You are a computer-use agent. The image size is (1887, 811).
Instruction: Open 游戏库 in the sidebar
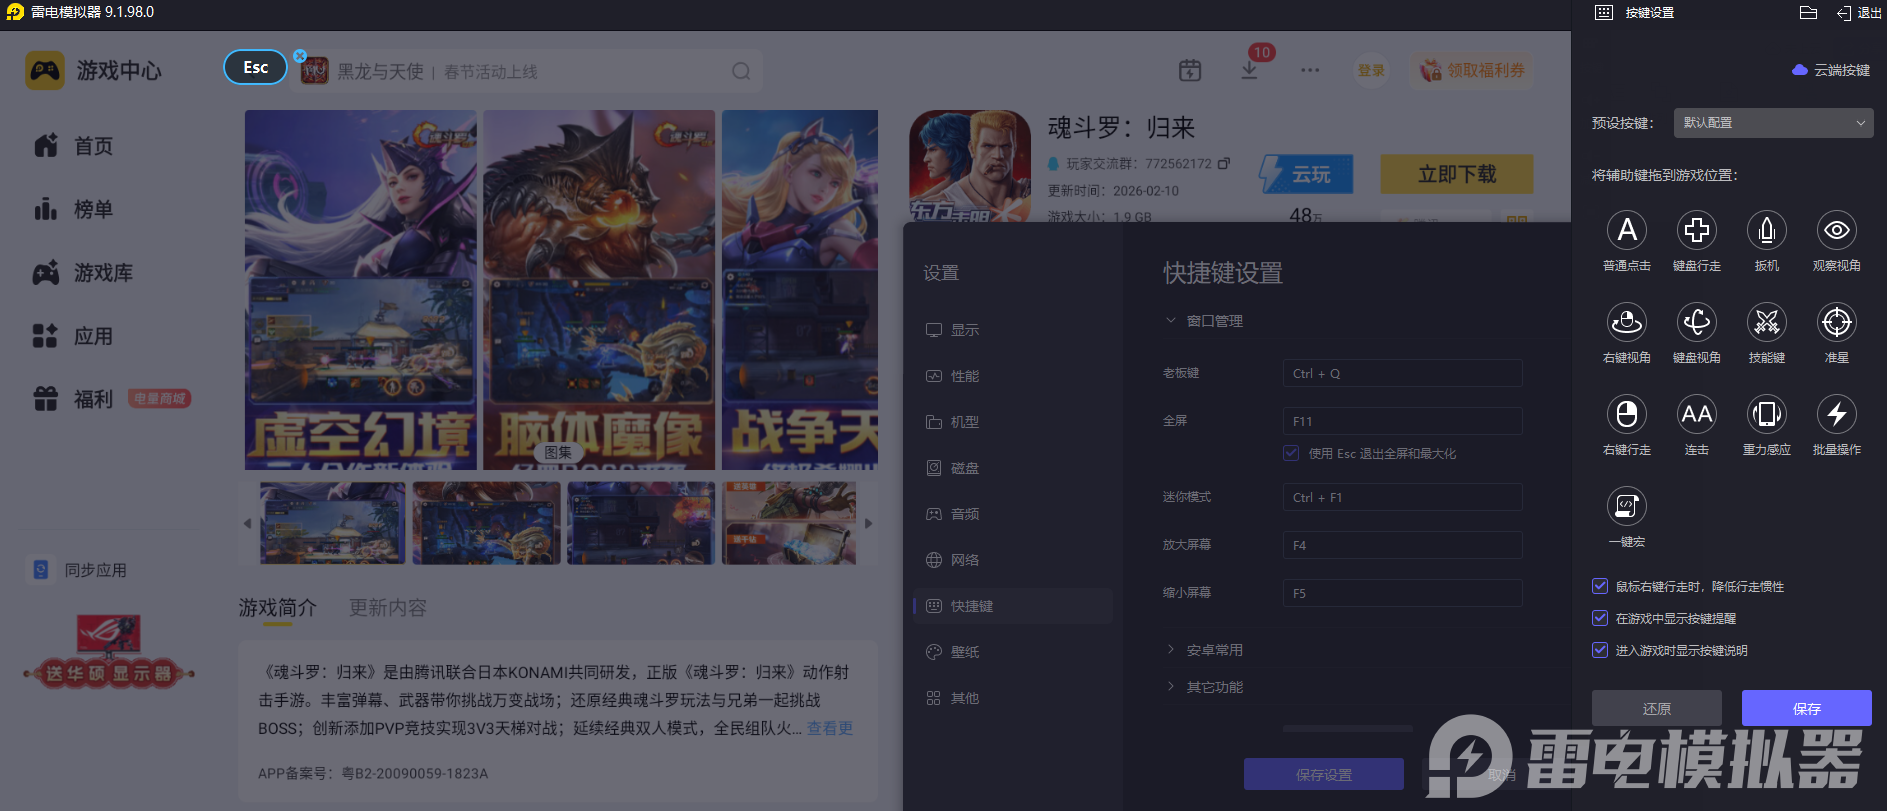83,273
